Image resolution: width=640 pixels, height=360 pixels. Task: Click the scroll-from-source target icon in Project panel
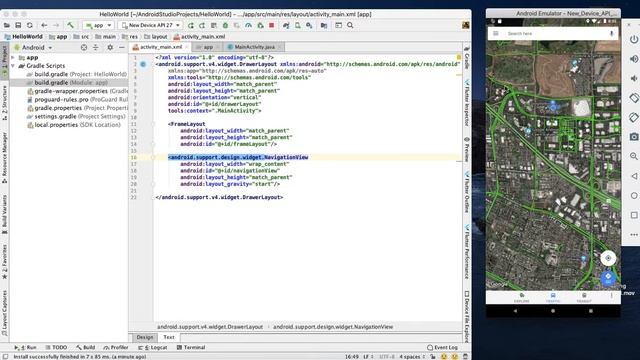(84, 47)
